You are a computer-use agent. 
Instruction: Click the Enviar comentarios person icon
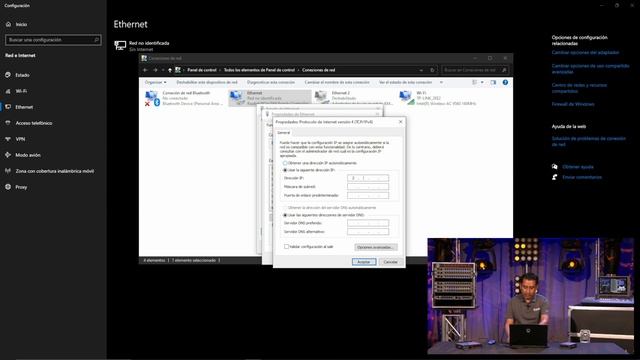(554, 177)
